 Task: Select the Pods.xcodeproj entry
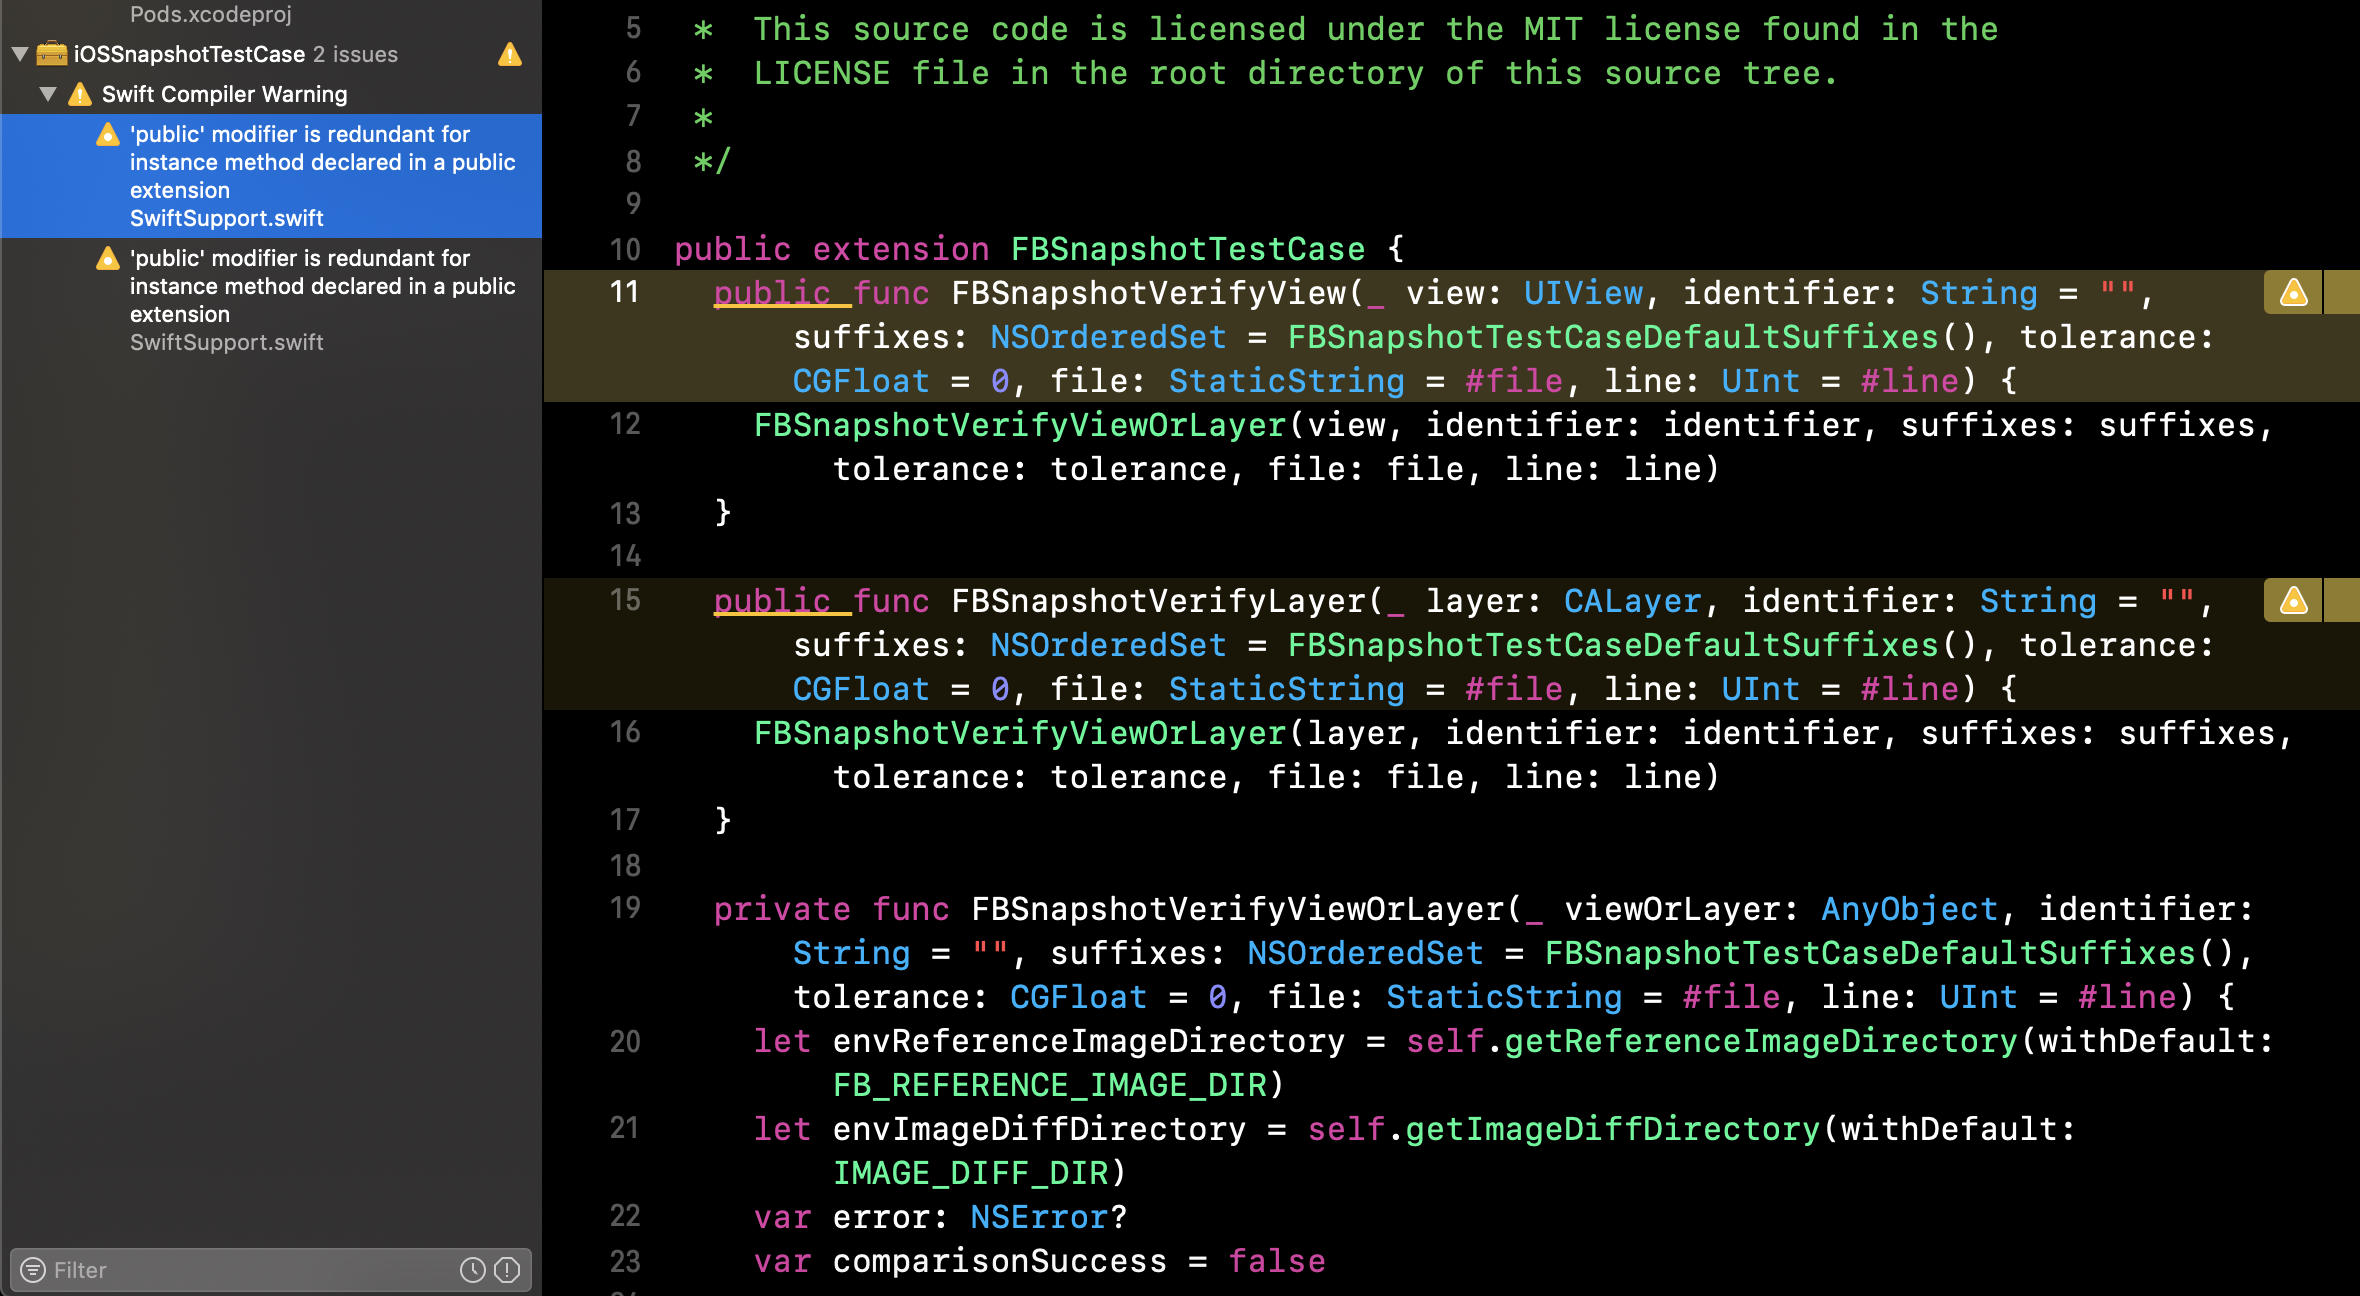210,14
